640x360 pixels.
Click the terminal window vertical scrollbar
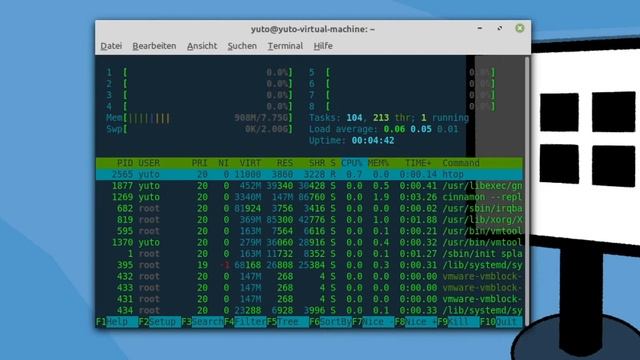pyautogui.click(x=527, y=191)
